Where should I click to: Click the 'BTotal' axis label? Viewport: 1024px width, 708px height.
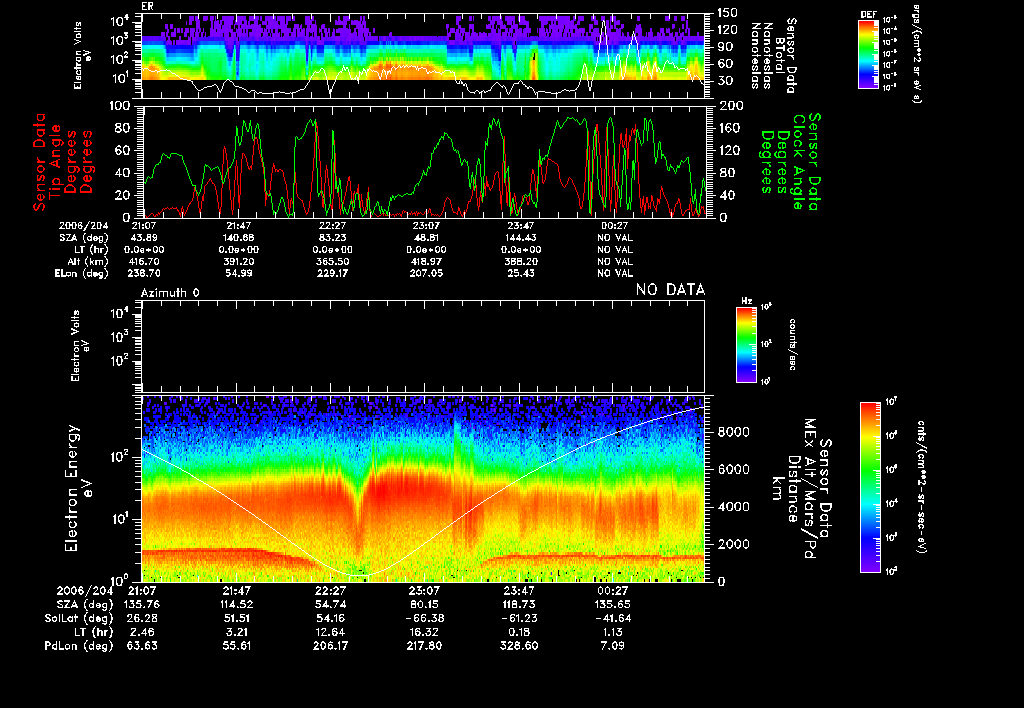point(780,56)
